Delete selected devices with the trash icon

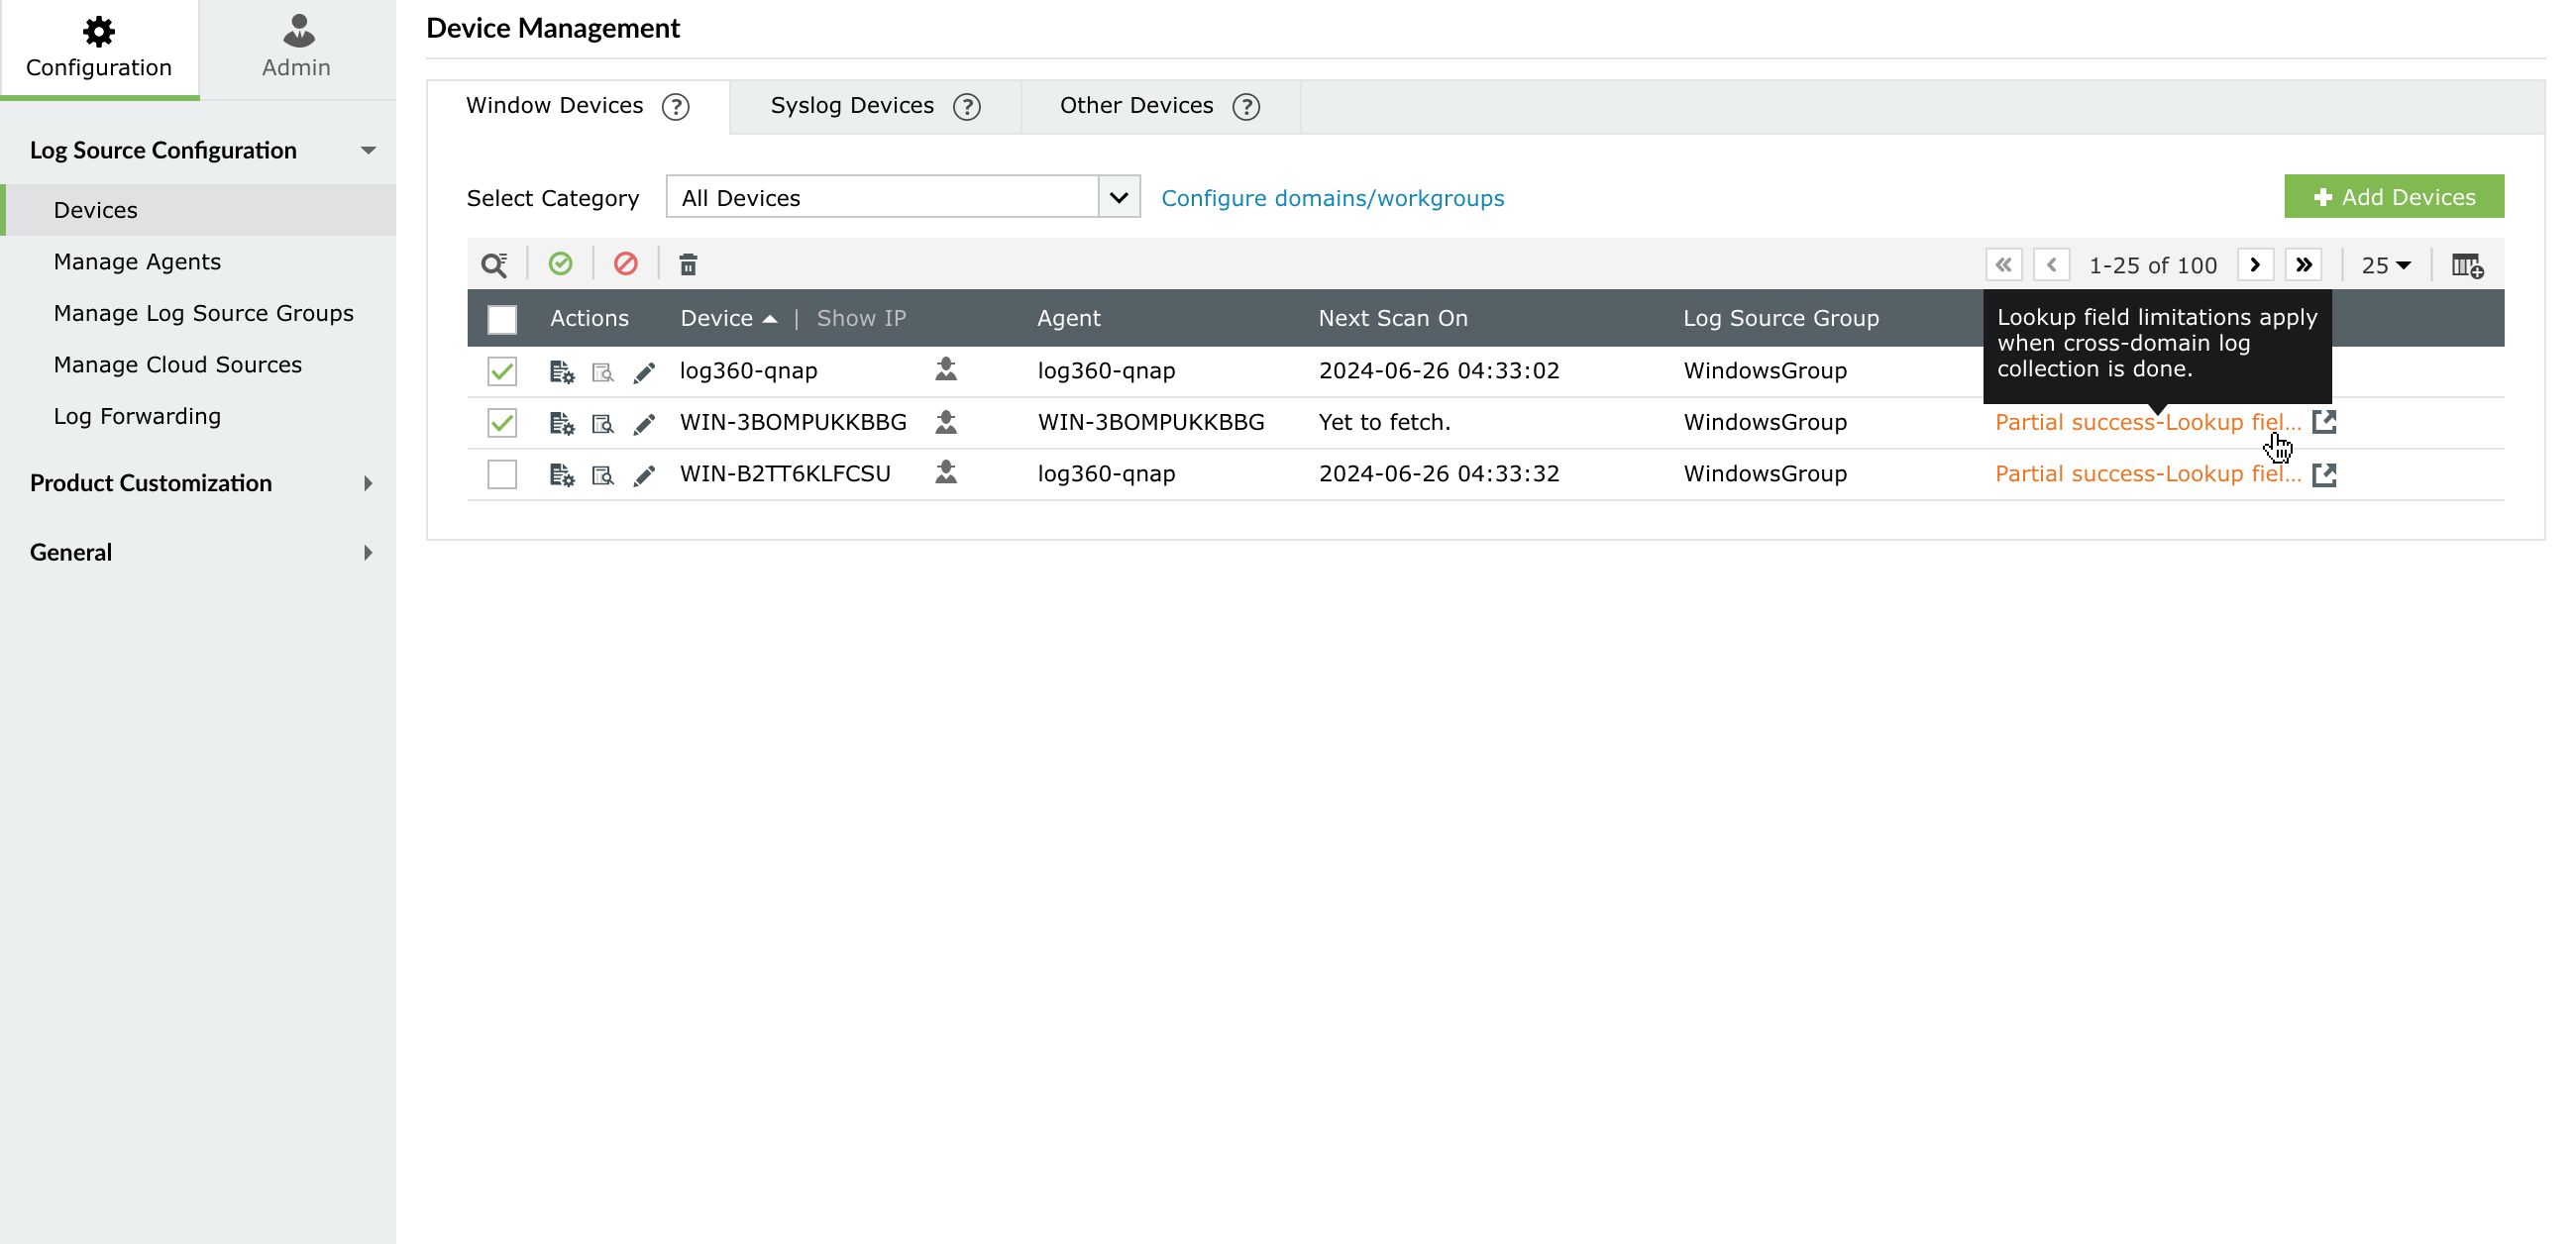pos(689,264)
